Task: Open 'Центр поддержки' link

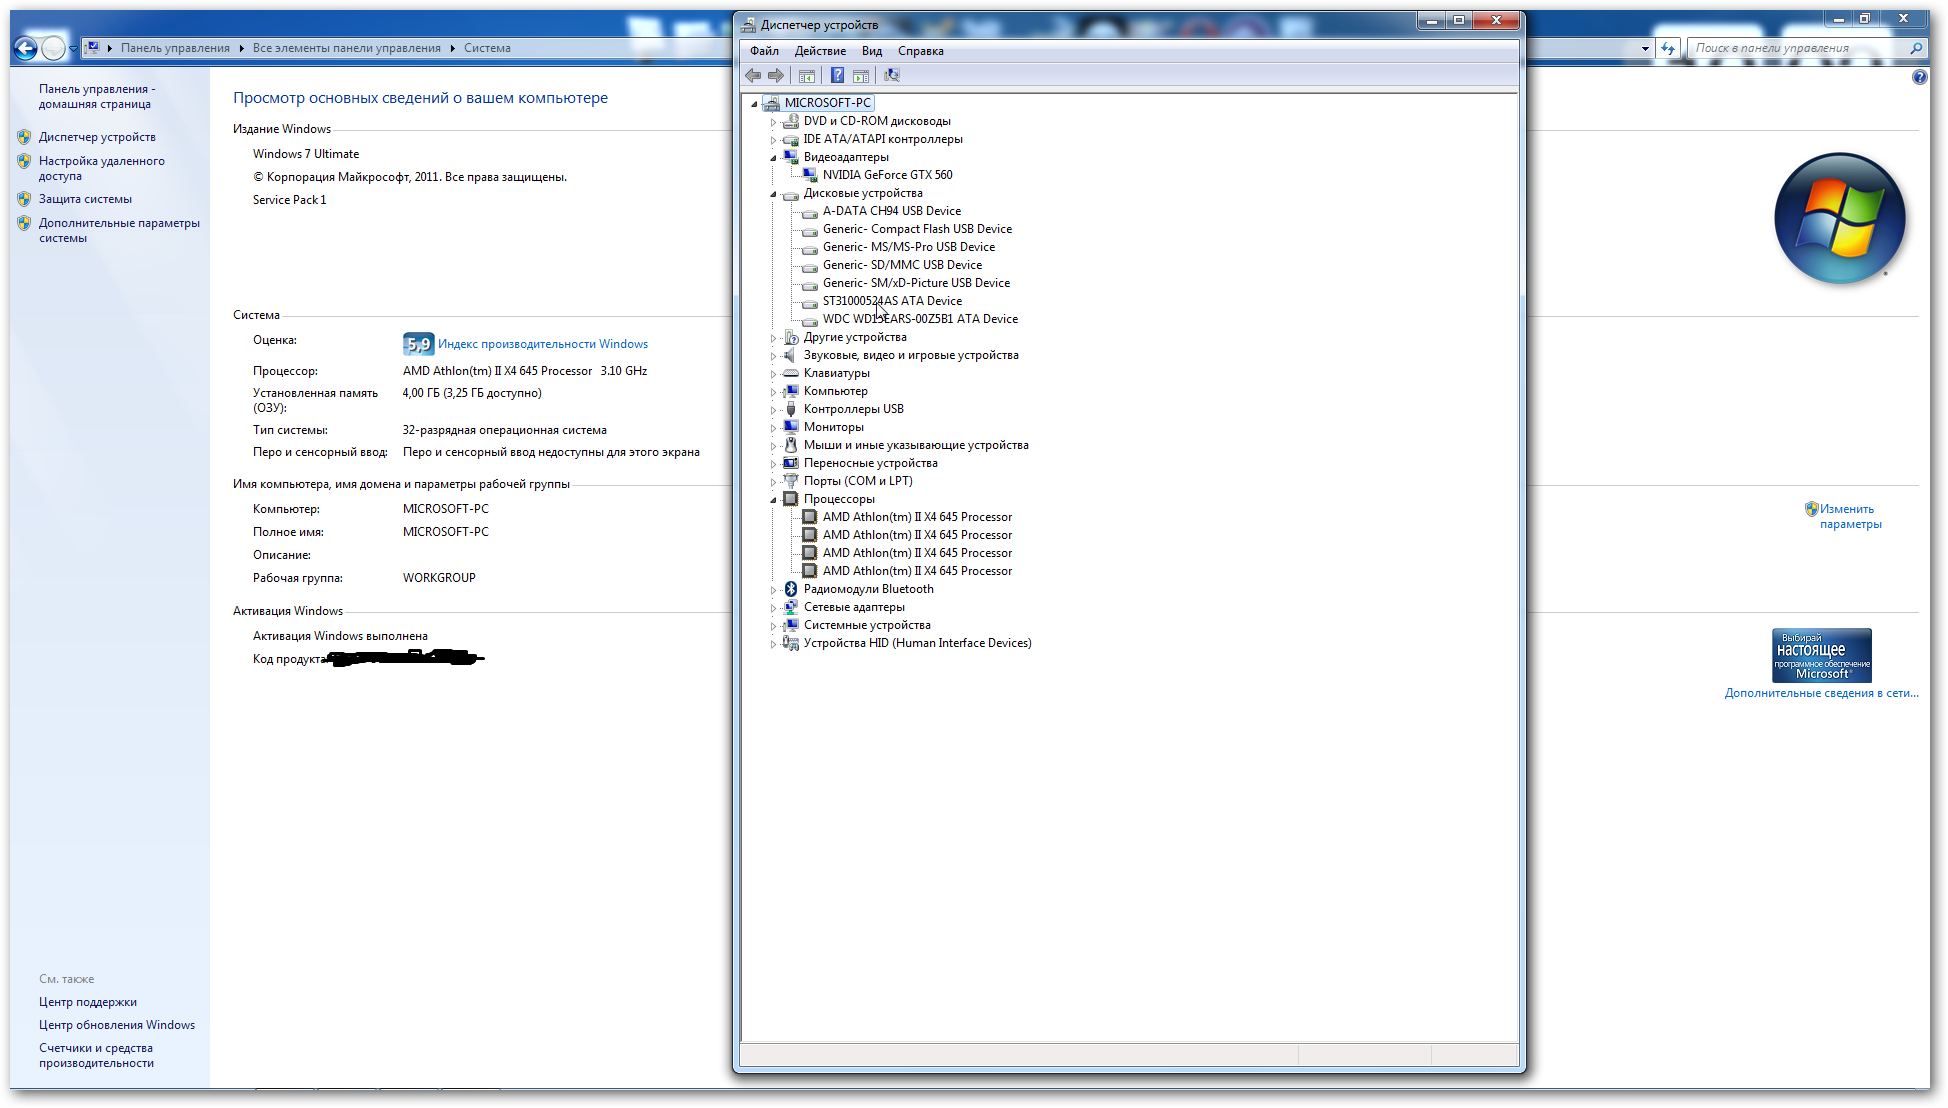Action: coord(88,1002)
